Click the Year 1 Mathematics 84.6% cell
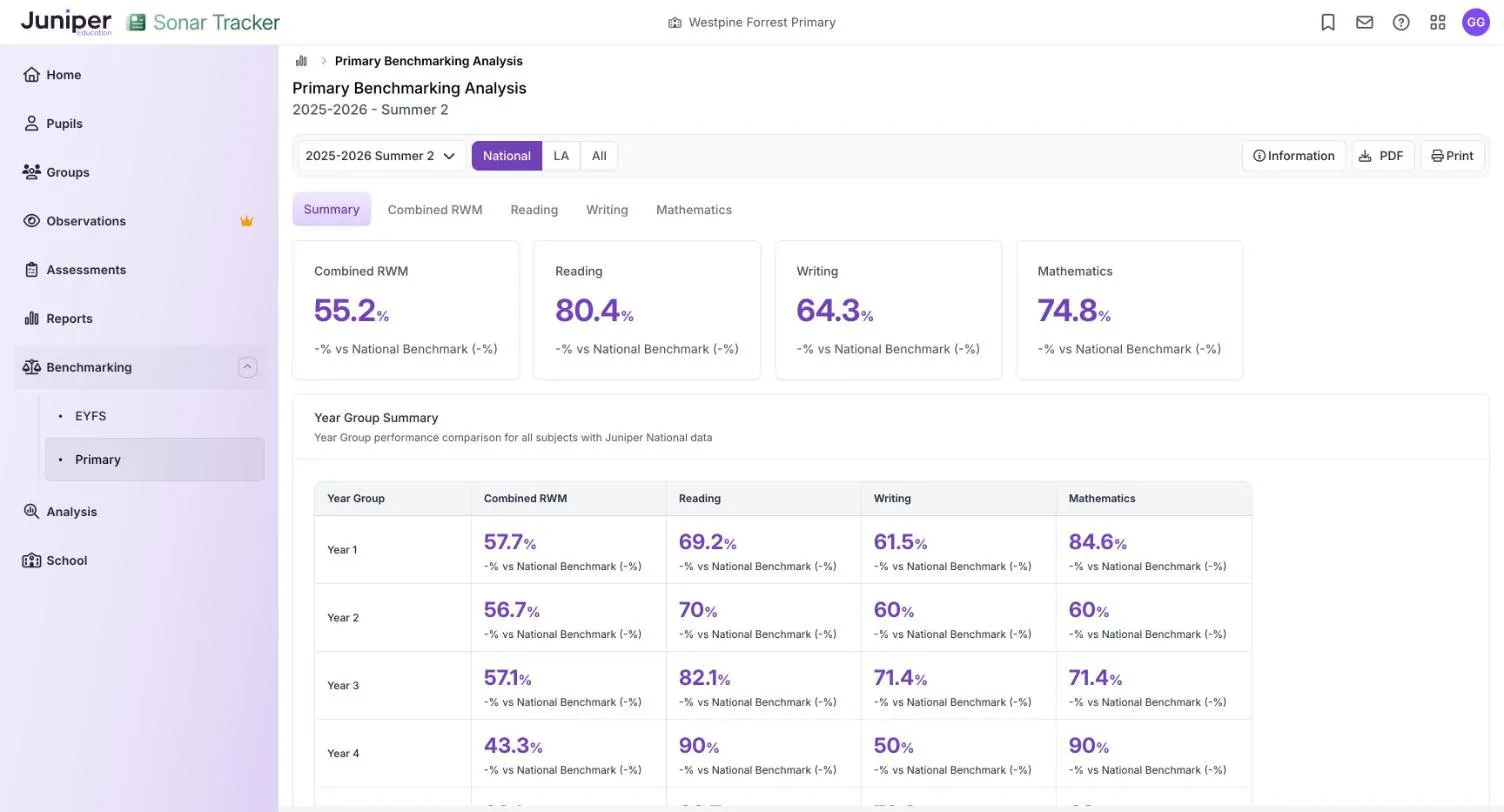 tap(1154, 550)
